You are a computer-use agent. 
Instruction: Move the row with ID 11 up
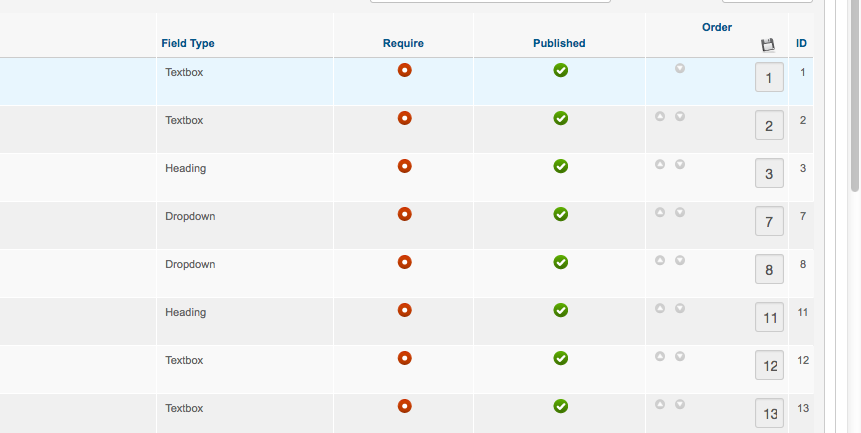point(660,309)
